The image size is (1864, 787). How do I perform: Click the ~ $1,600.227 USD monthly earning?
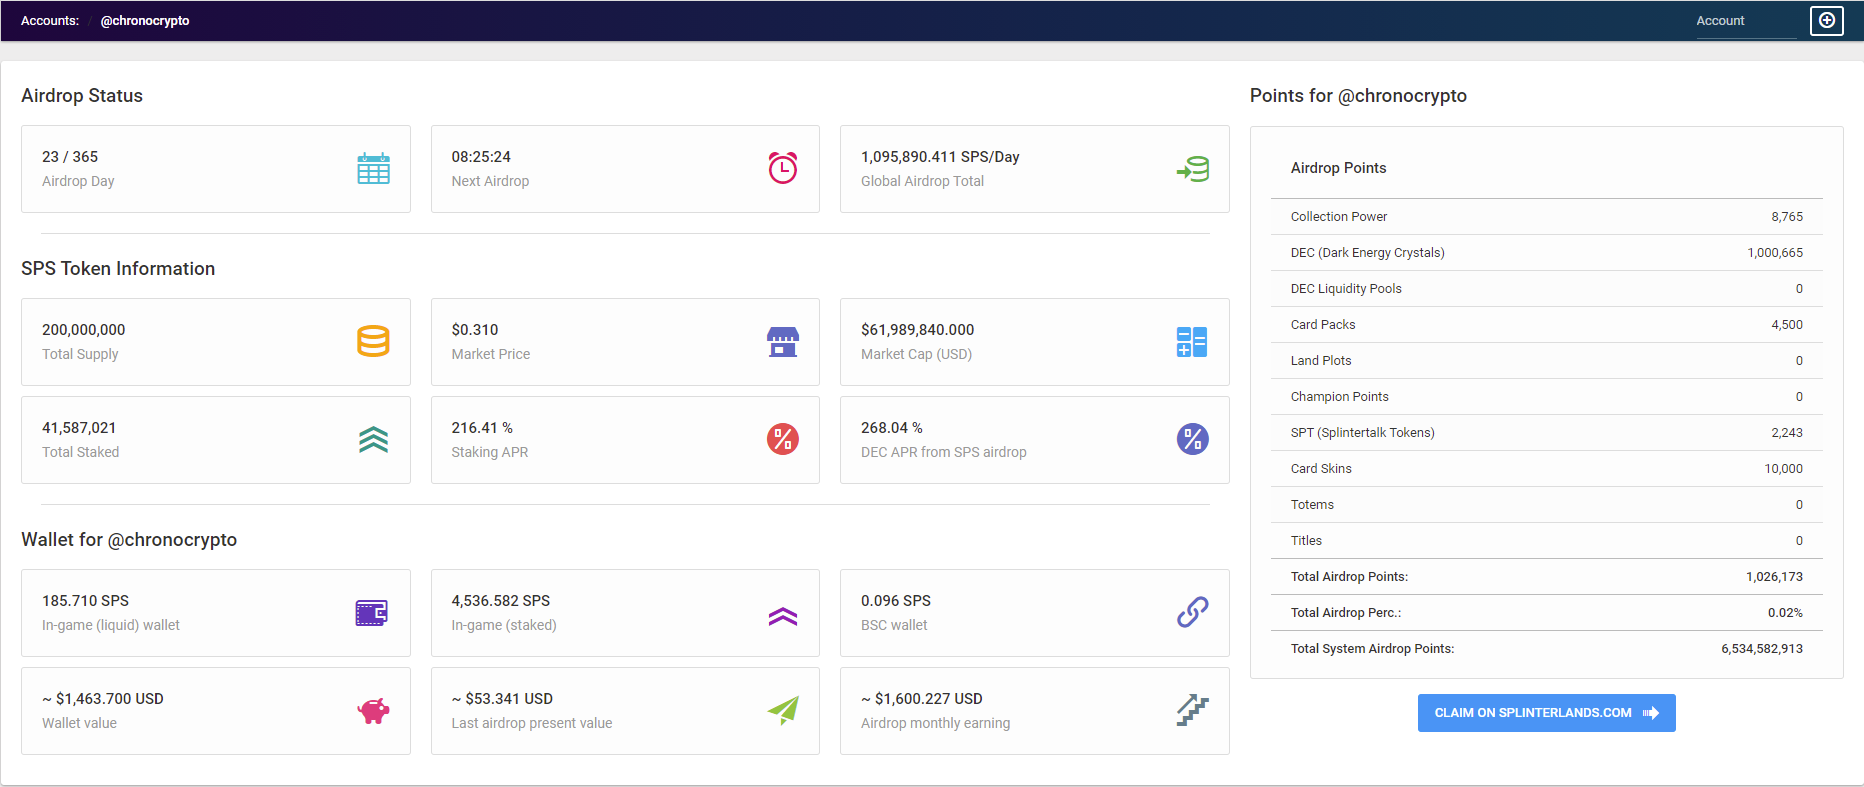point(922,699)
